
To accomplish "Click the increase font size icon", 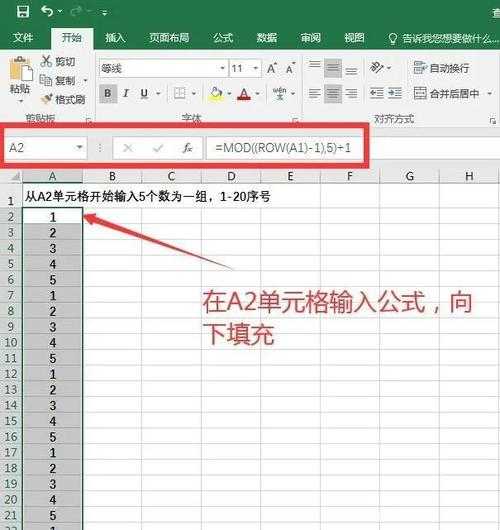I will [x=272, y=69].
